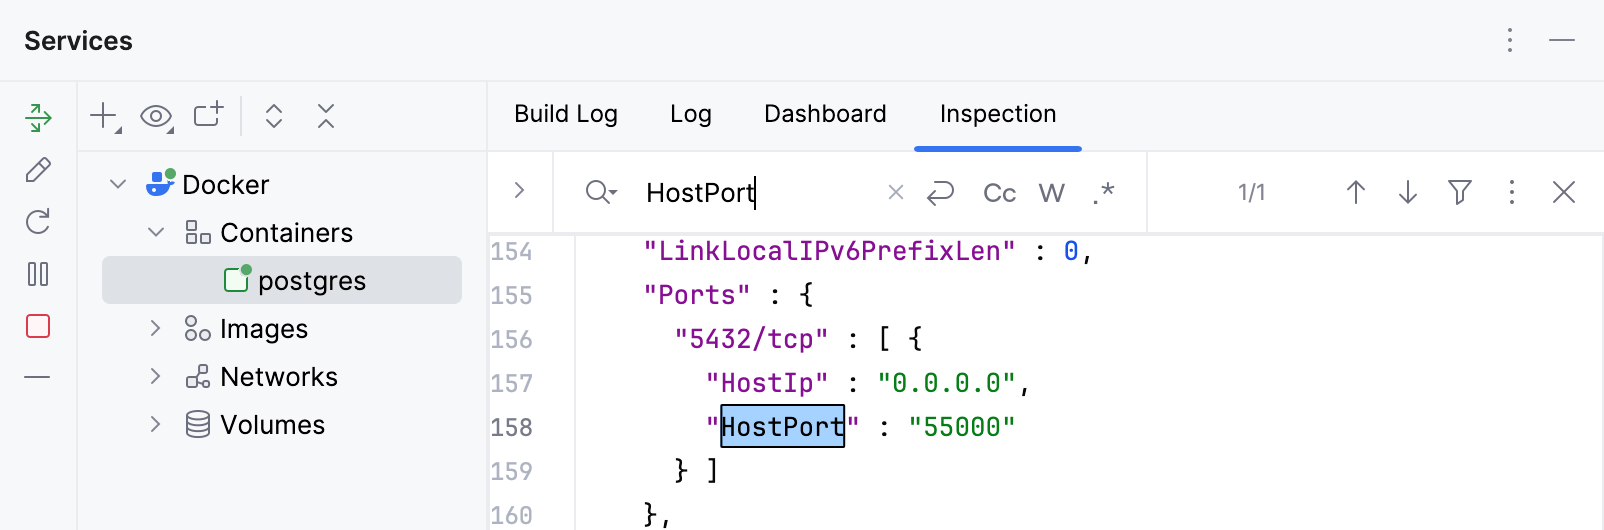Switch to the Build Log tab
This screenshot has height=530, width=1604.
(x=566, y=114)
